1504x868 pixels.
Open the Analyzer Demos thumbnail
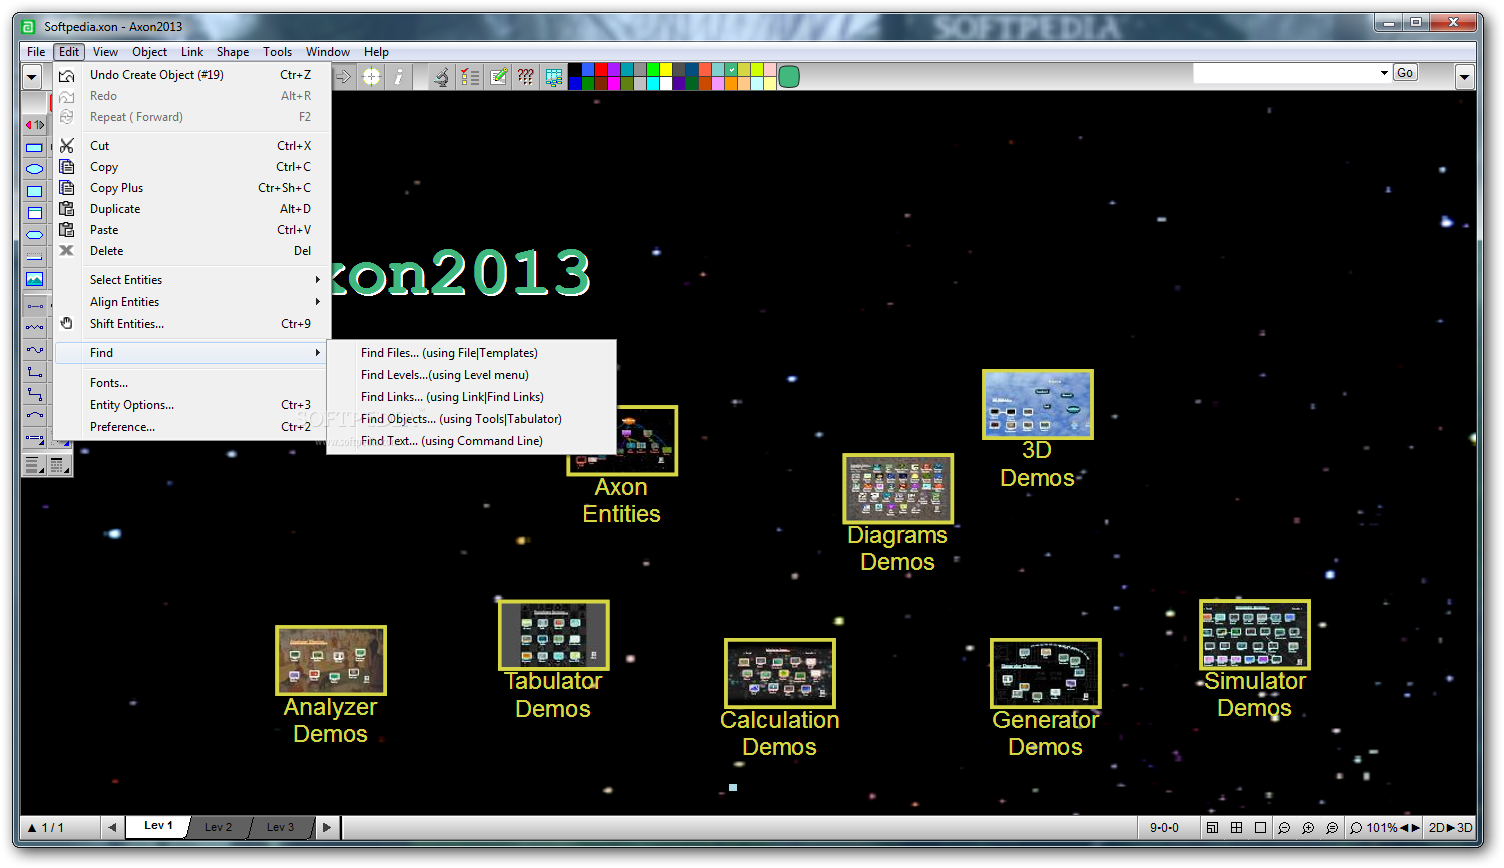(331, 660)
